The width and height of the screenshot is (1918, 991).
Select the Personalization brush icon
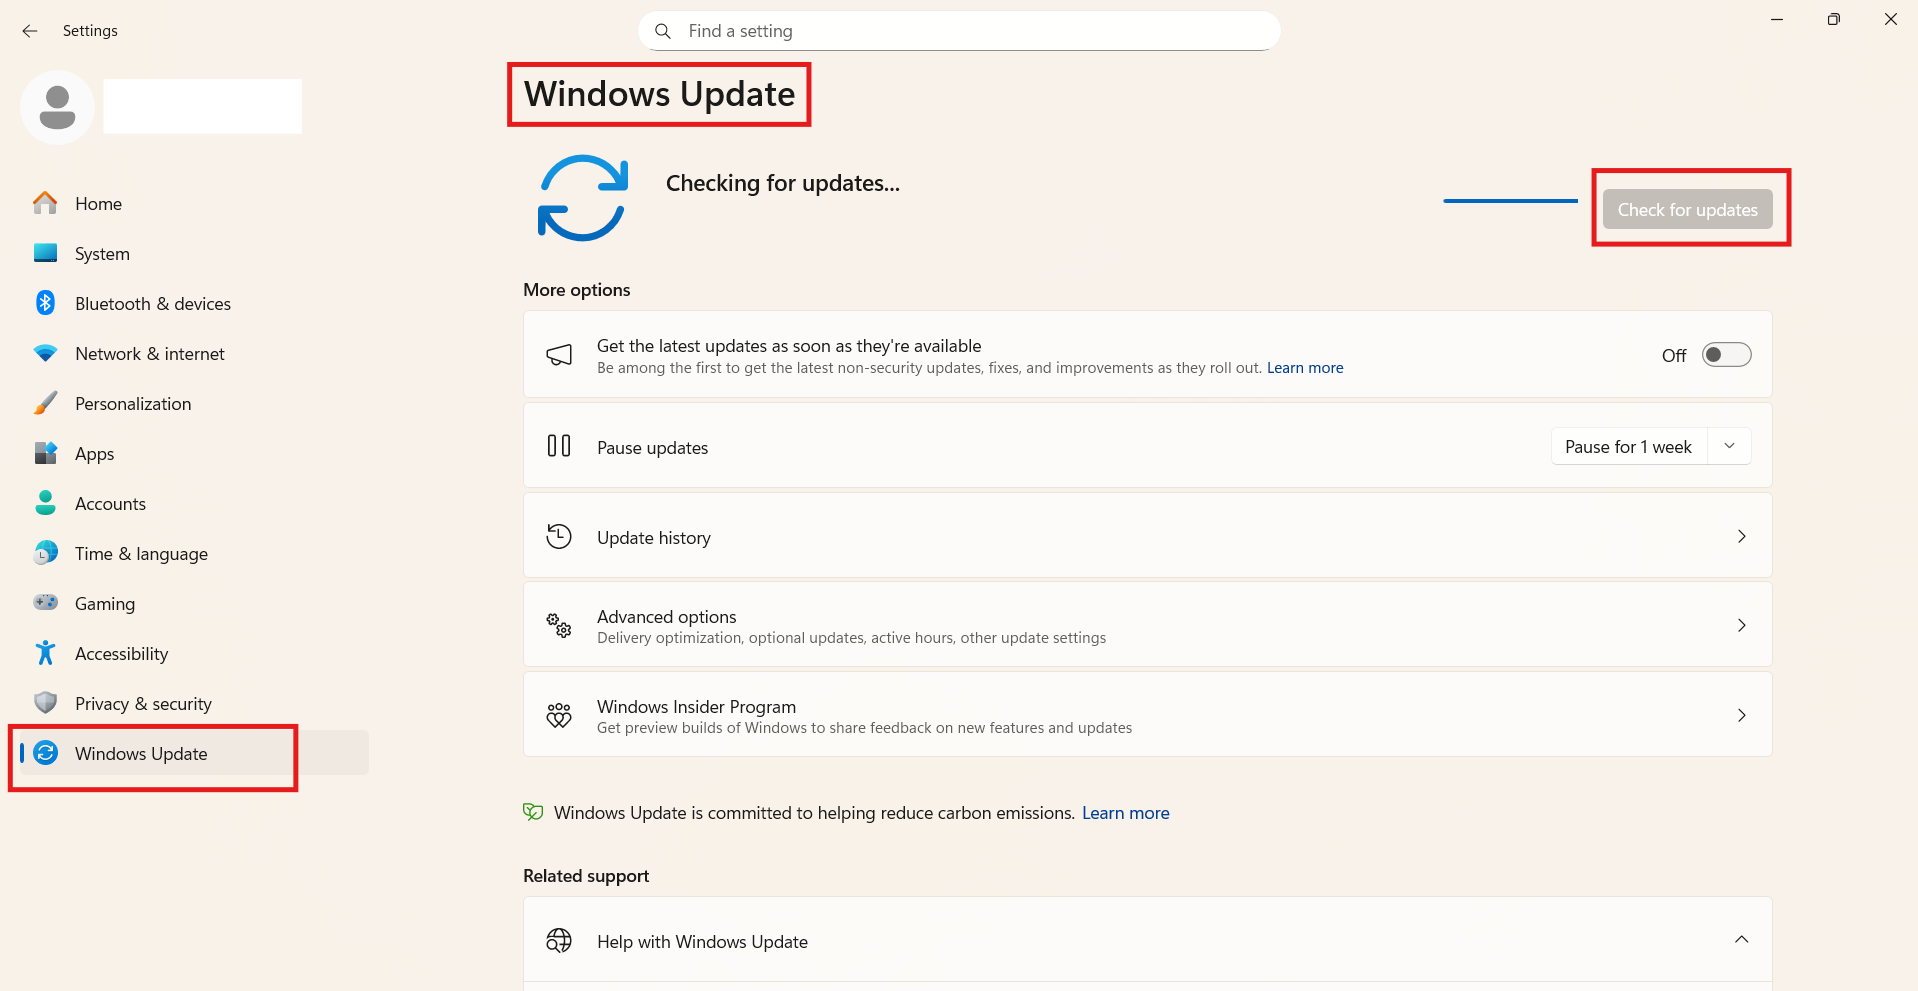(x=45, y=403)
